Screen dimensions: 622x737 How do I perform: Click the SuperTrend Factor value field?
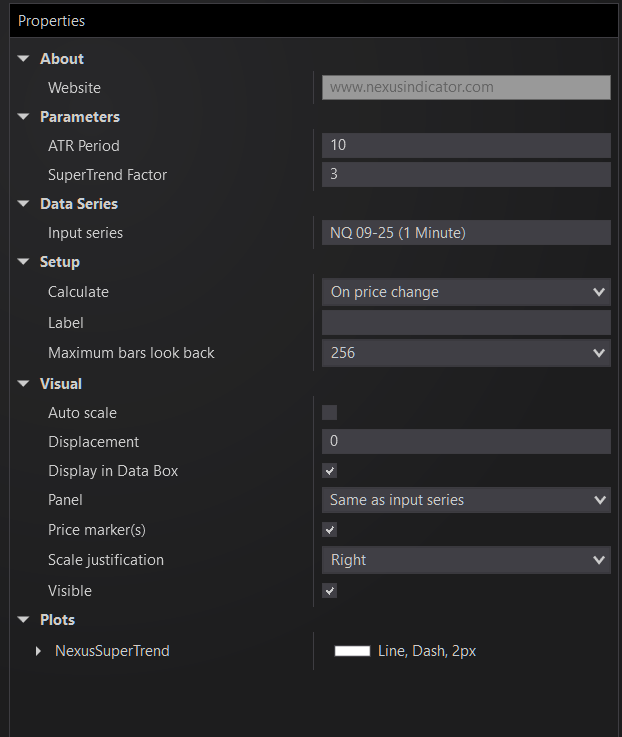pyautogui.click(x=466, y=175)
